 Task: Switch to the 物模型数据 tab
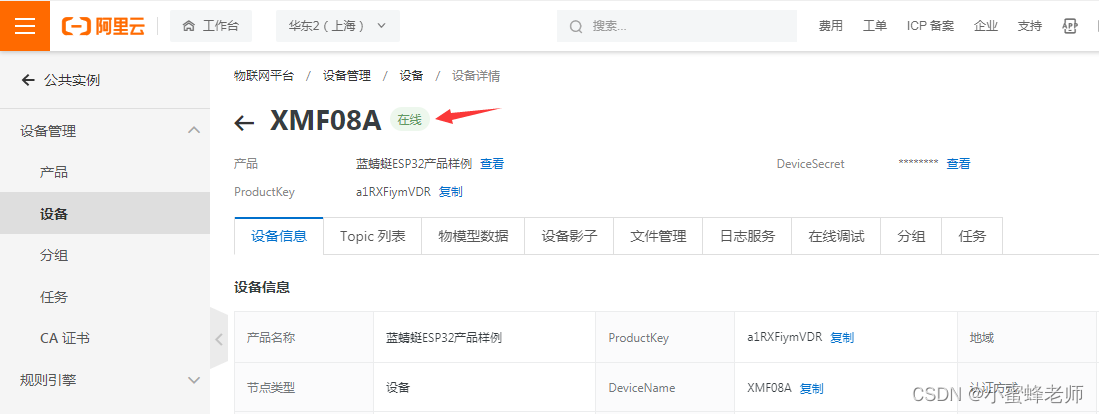point(473,236)
